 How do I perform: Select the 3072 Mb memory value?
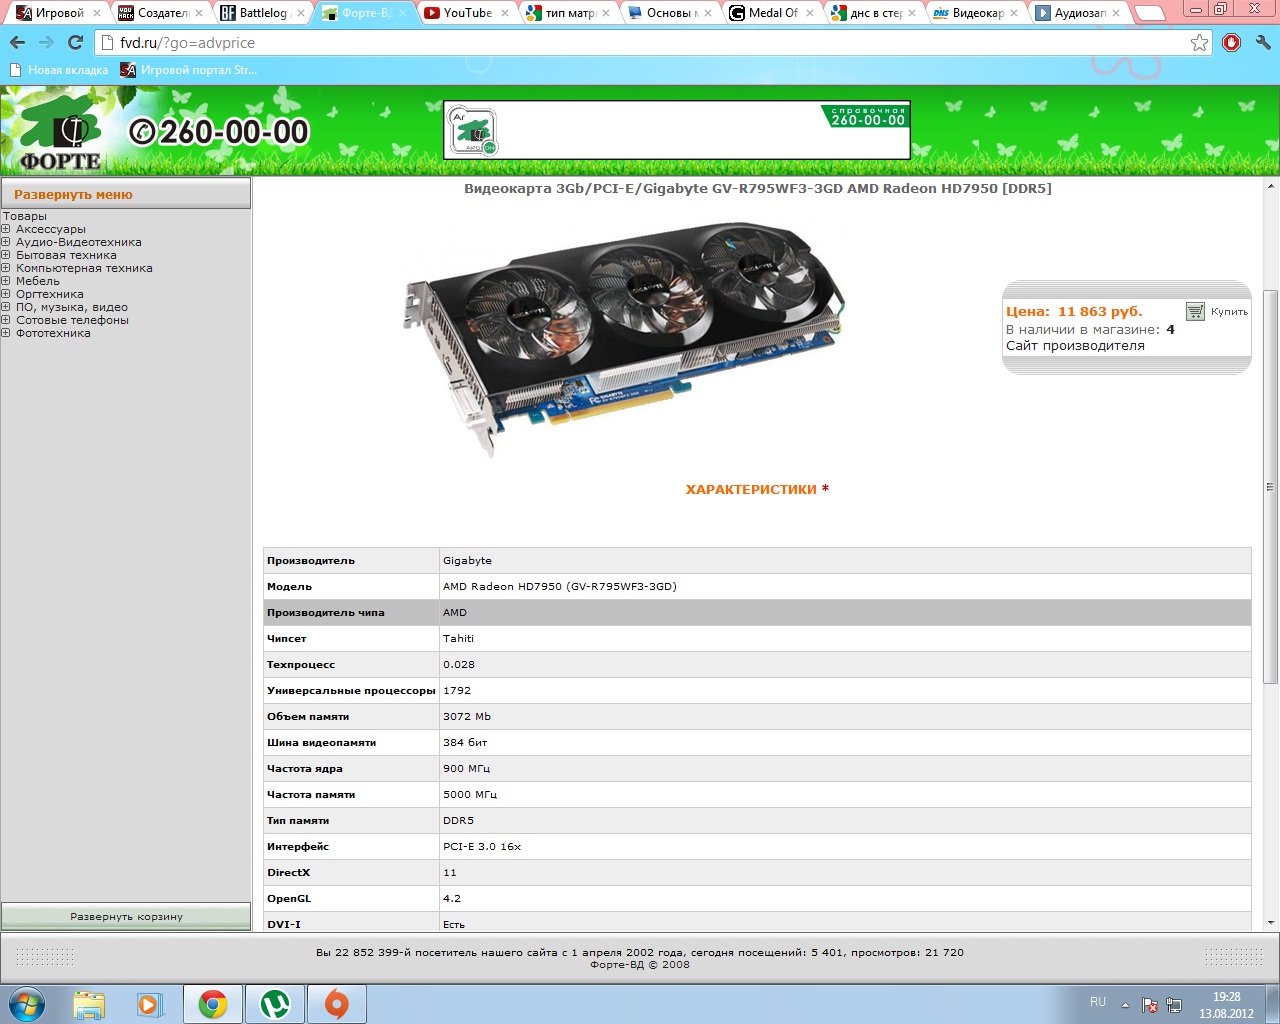[467, 716]
